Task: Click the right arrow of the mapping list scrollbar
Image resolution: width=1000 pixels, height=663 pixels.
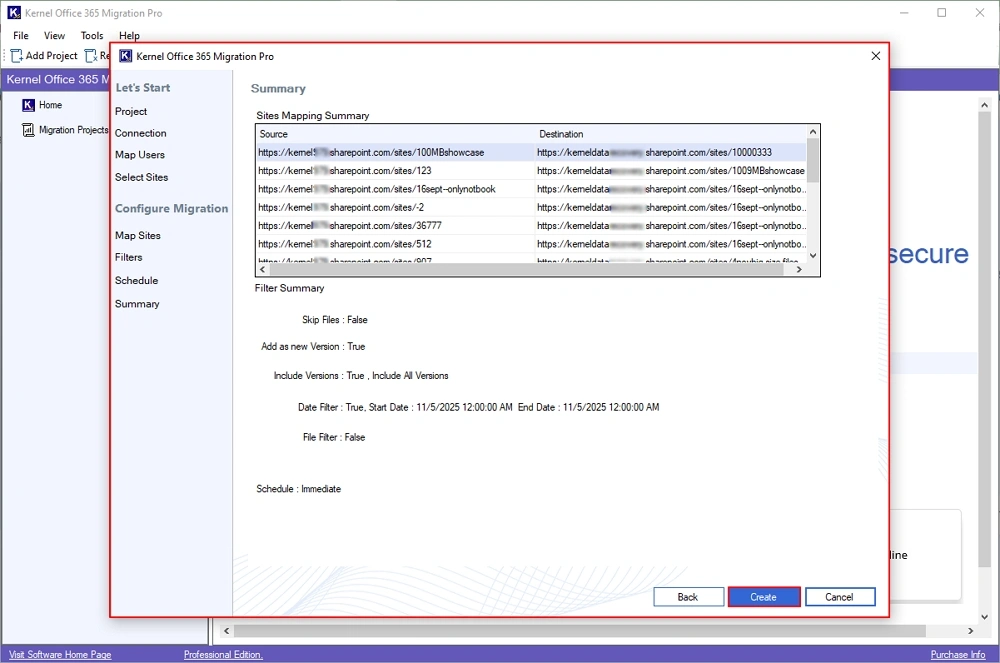Action: [798, 269]
